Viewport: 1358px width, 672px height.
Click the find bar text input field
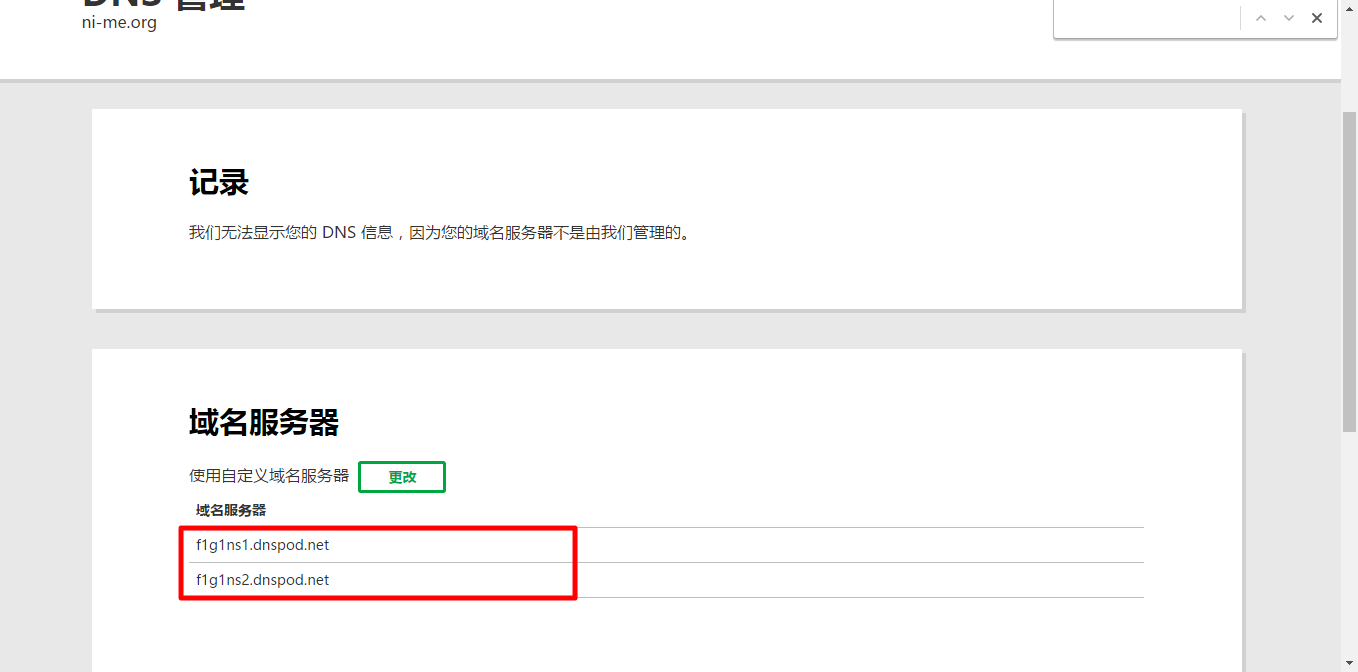pyautogui.click(x=1145, y=18)
